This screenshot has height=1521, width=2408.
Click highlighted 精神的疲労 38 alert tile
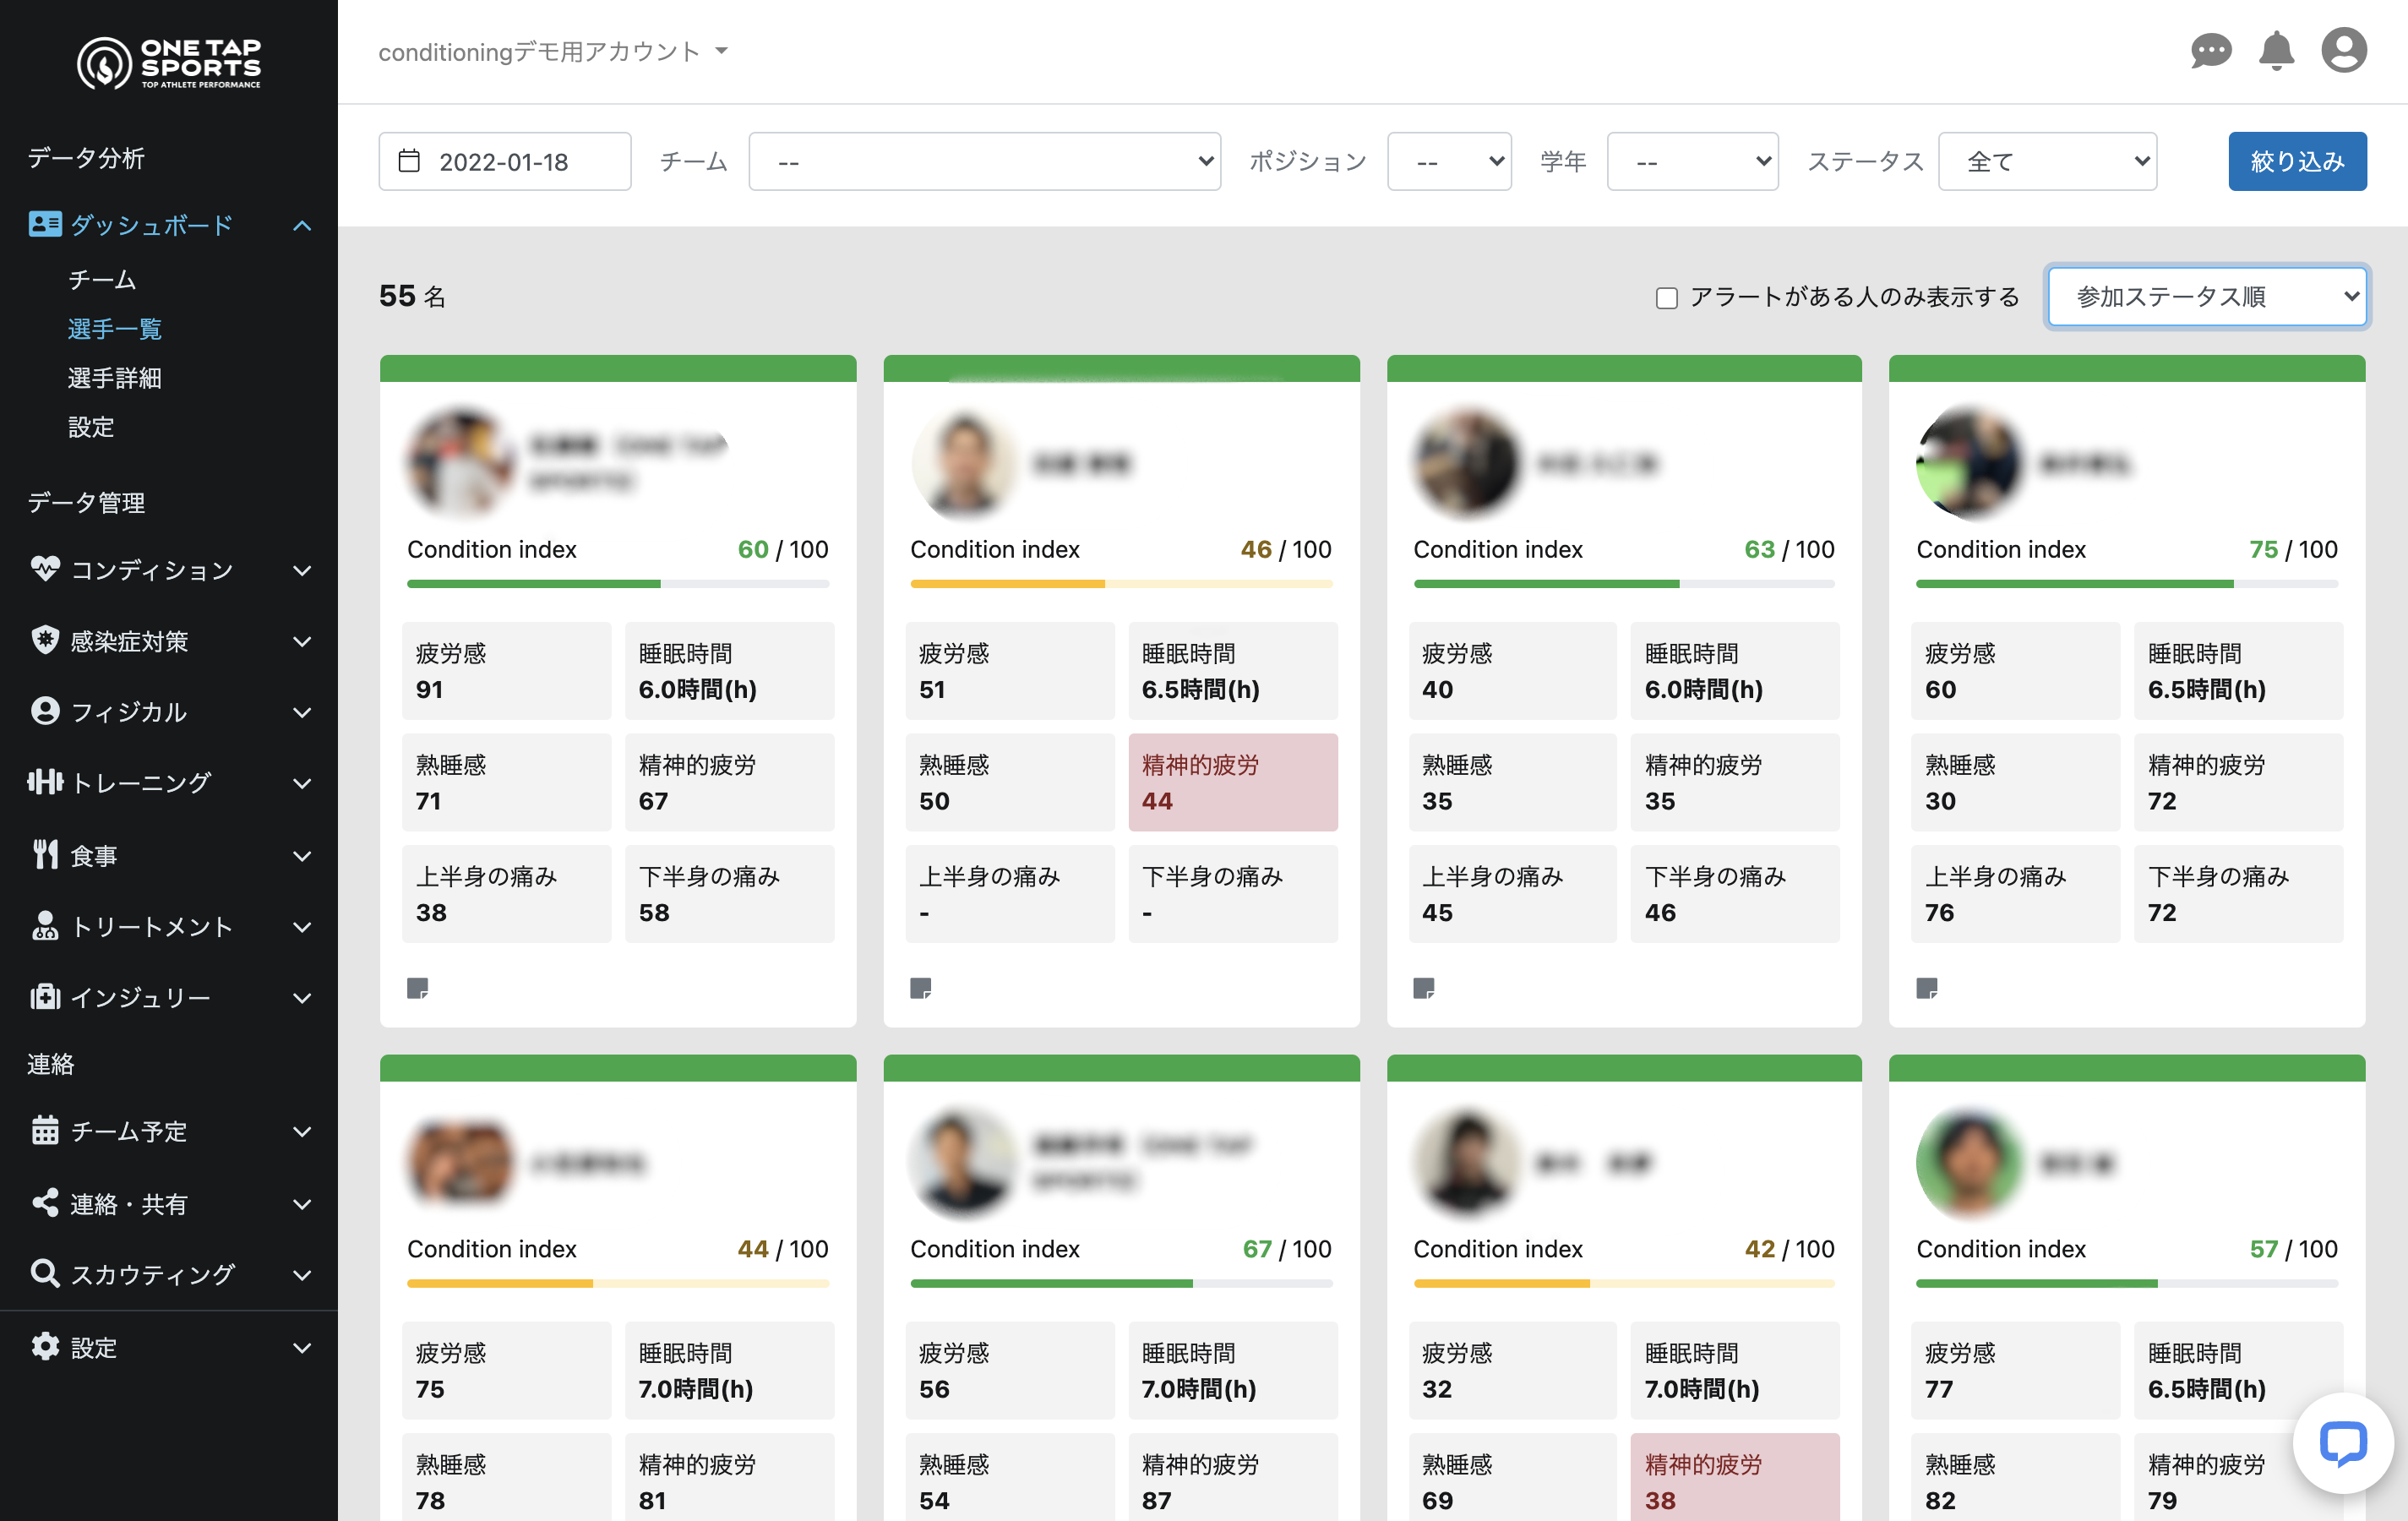point(1735,1477)
